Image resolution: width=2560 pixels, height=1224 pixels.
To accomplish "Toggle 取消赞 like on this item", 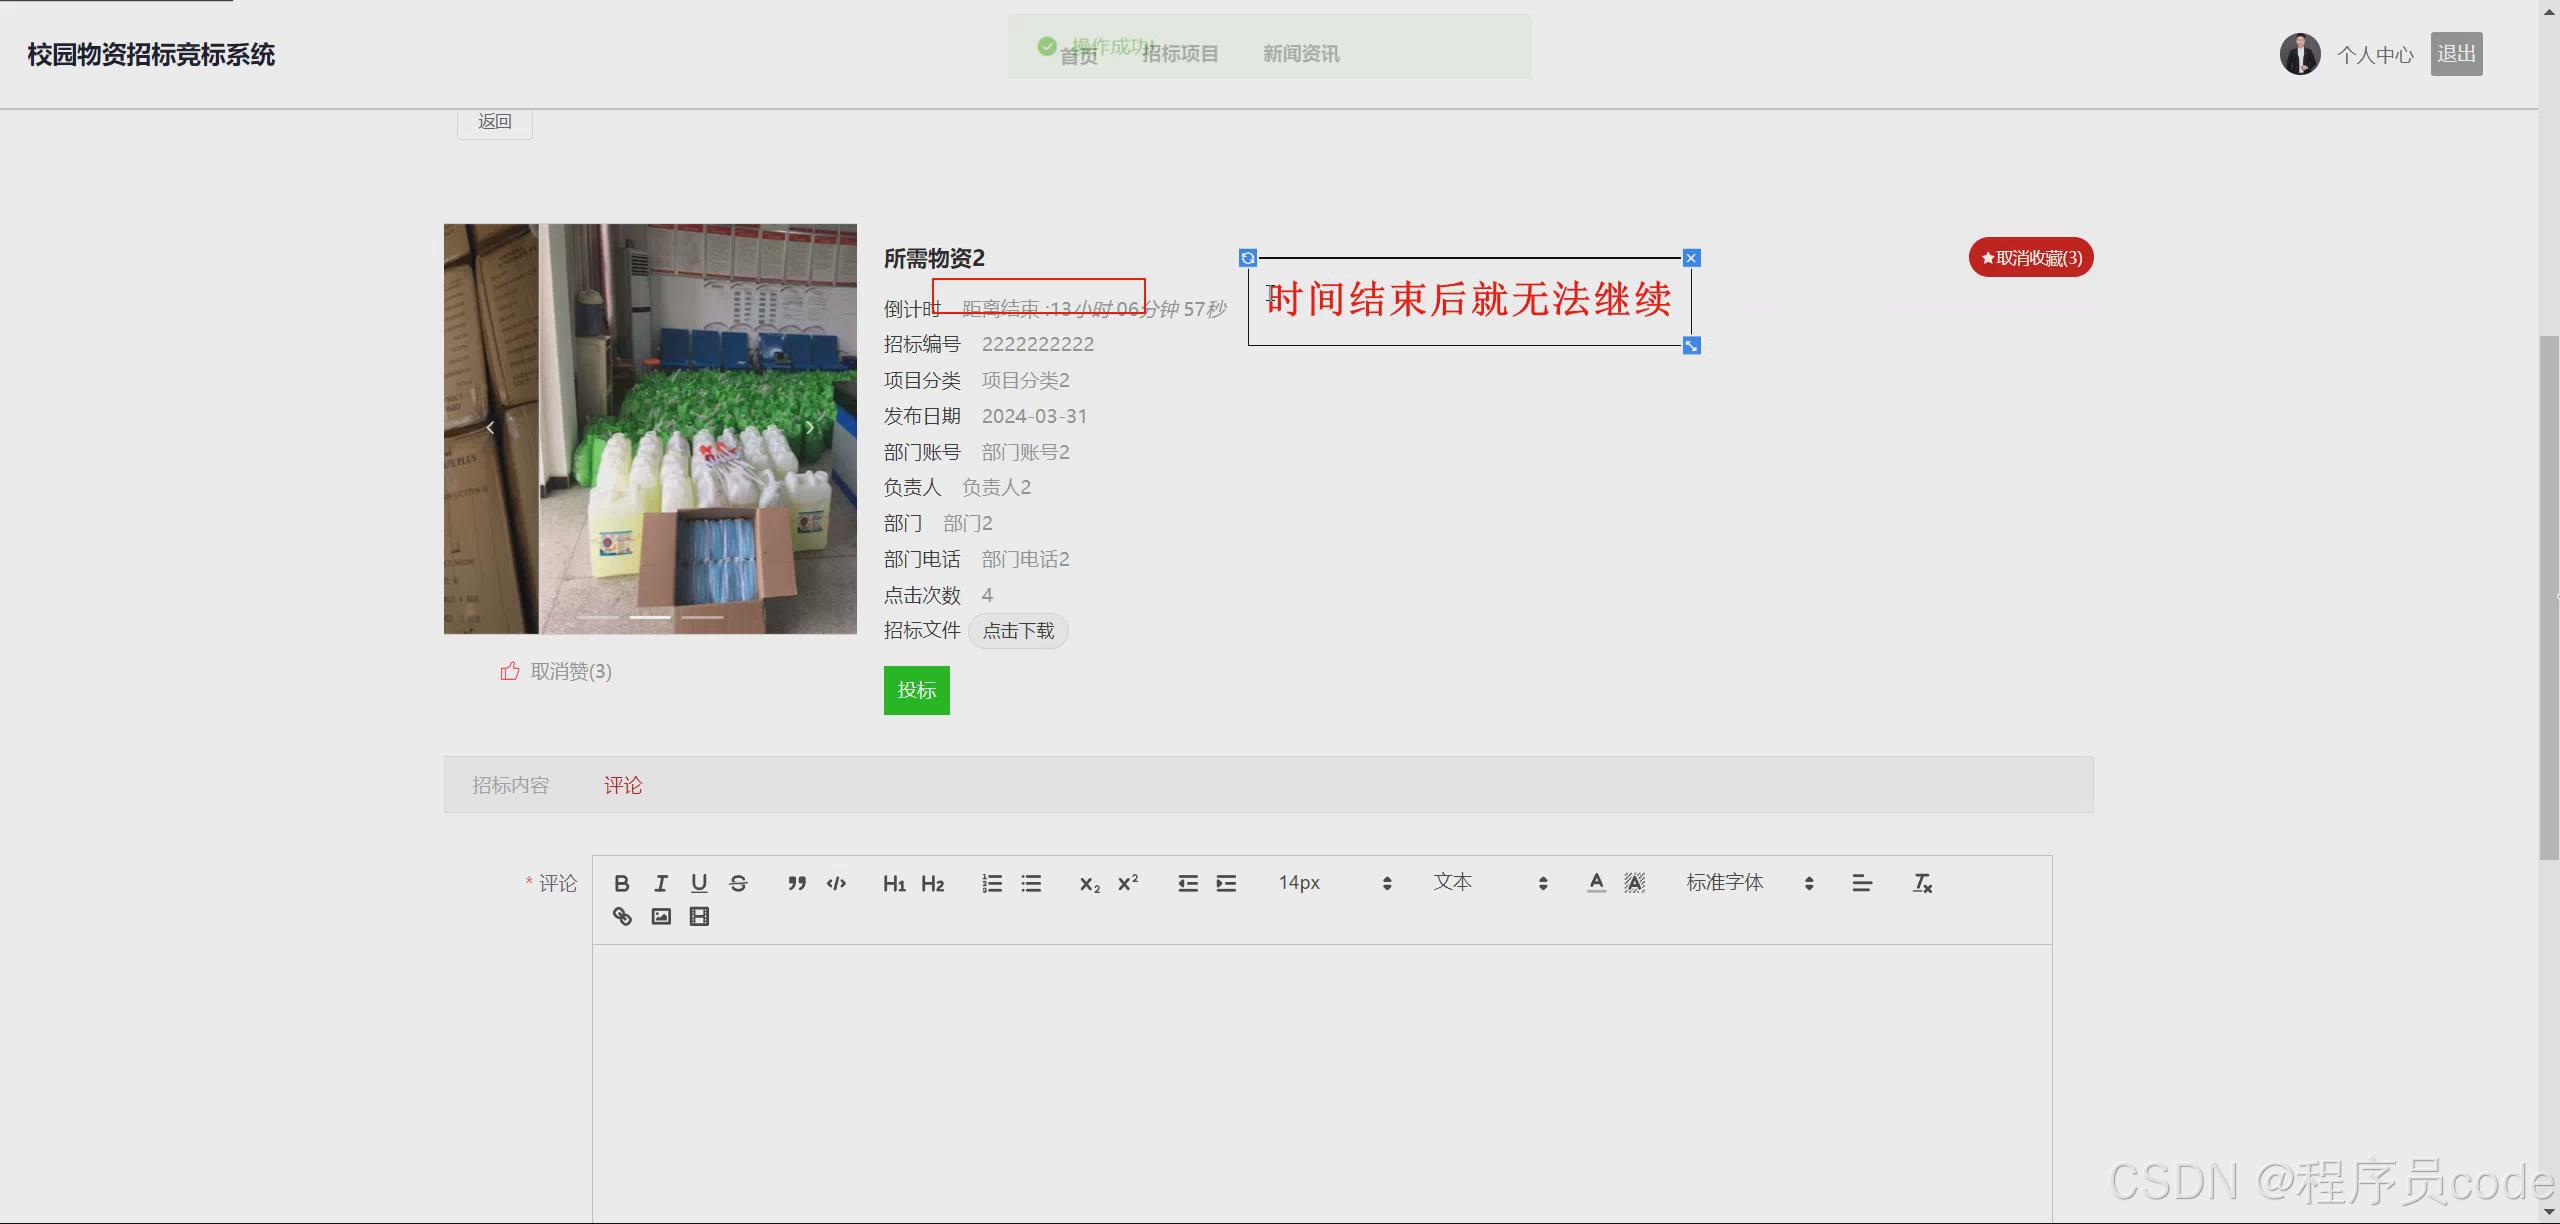I will [556, 671].
